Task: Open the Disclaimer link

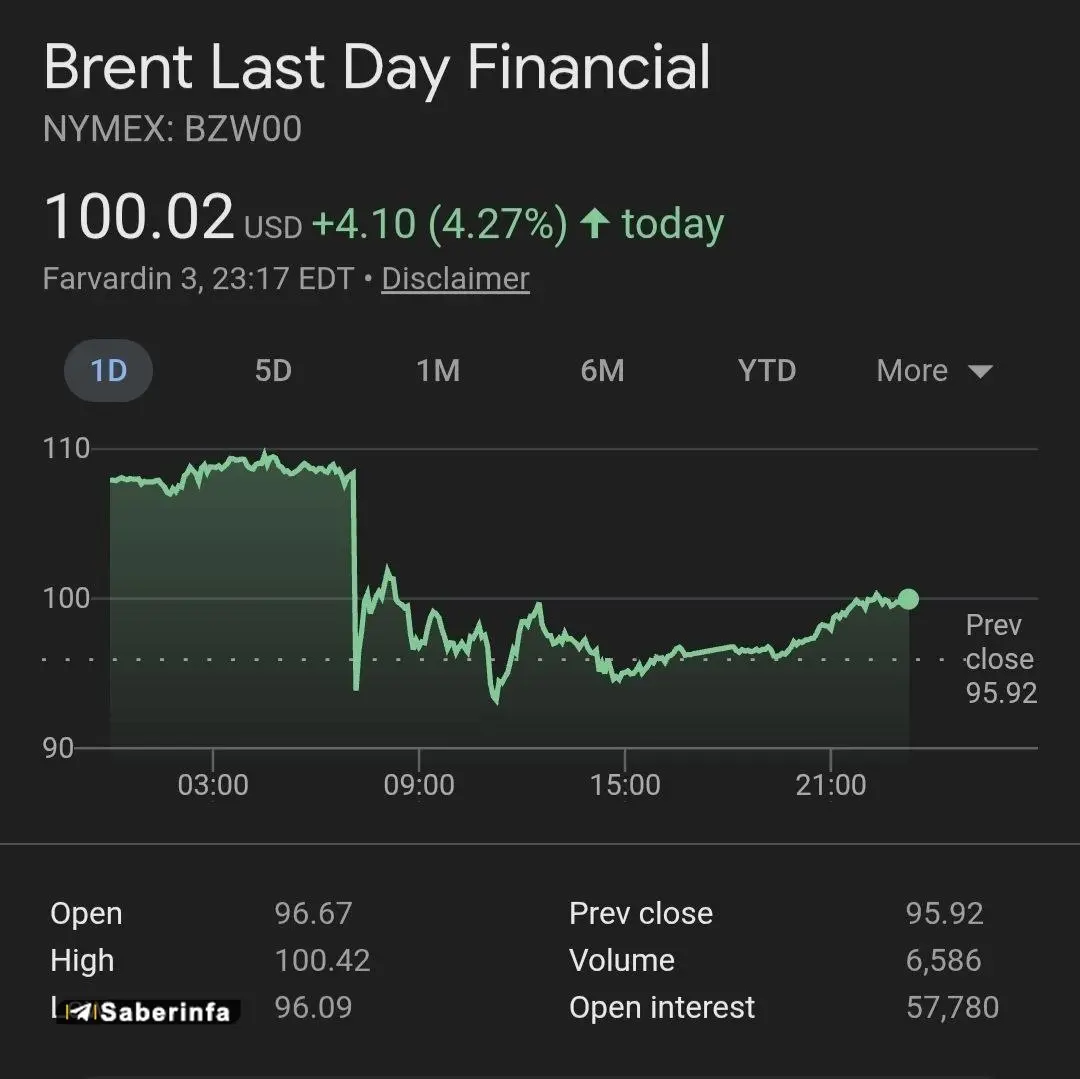Action: click(x=455, y=278)
